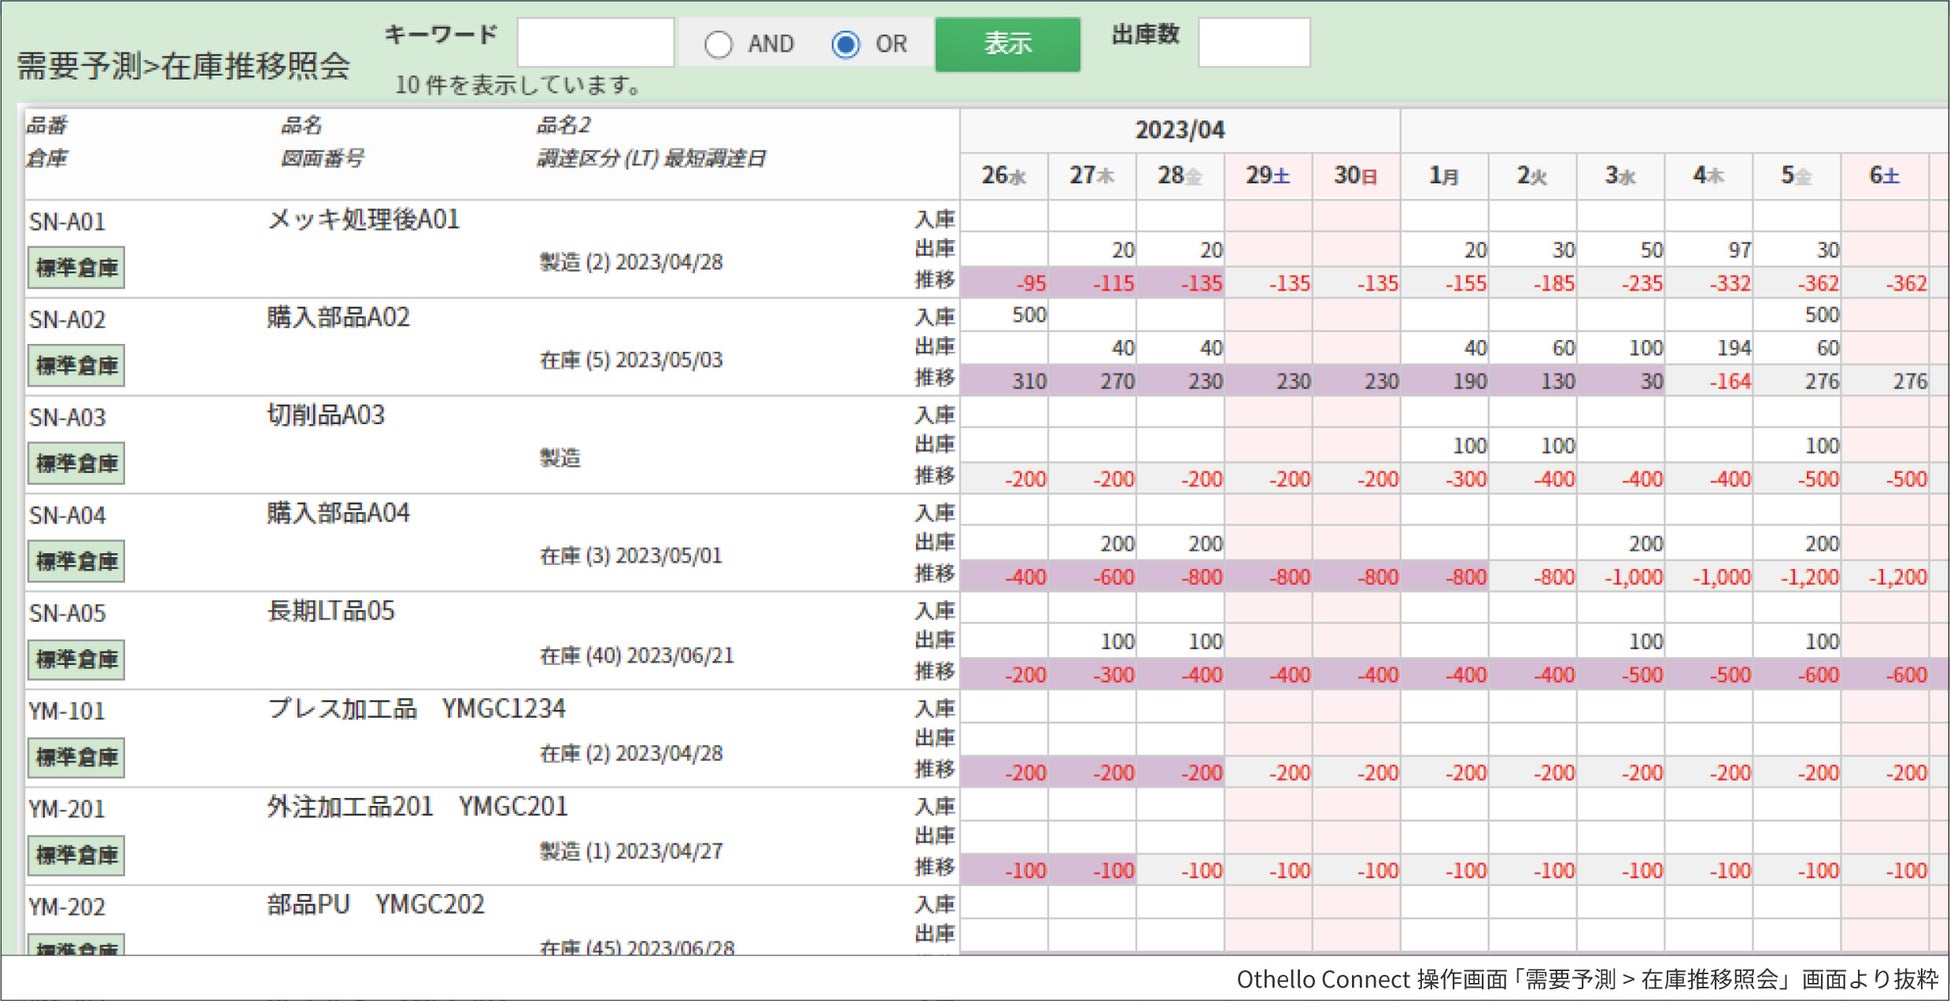Viewport: 1950px width, 1001px height.
Task: Select the 29土 Saturday column header
Action: [x=1268, y=176]
